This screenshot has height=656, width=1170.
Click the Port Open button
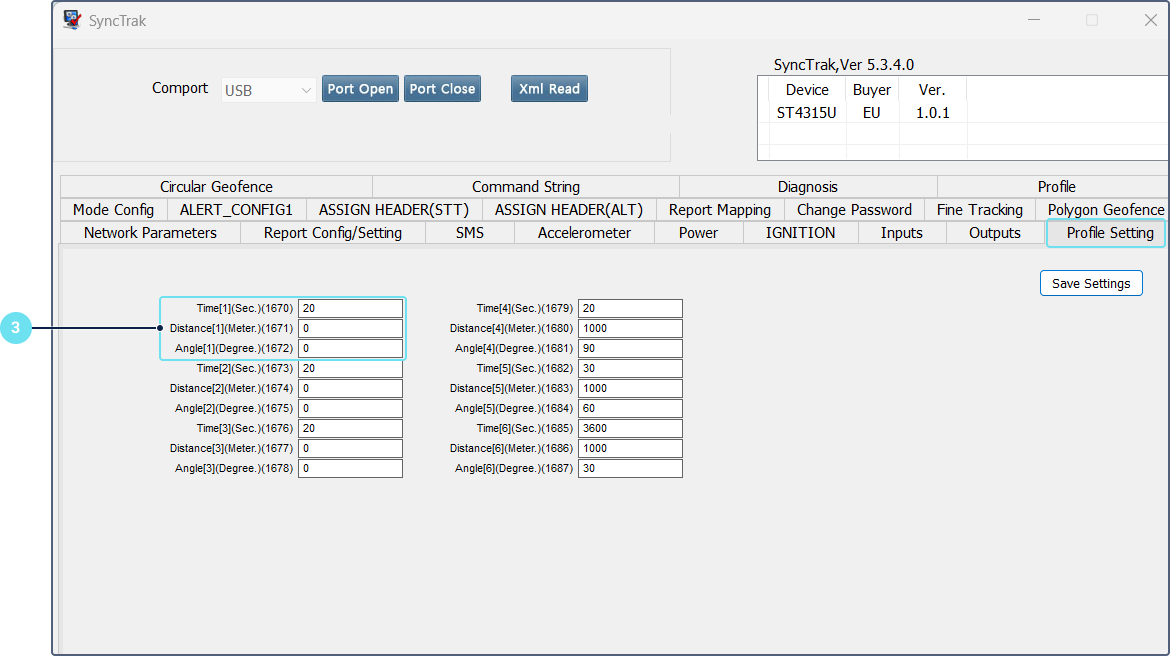(x=360, y=89)
